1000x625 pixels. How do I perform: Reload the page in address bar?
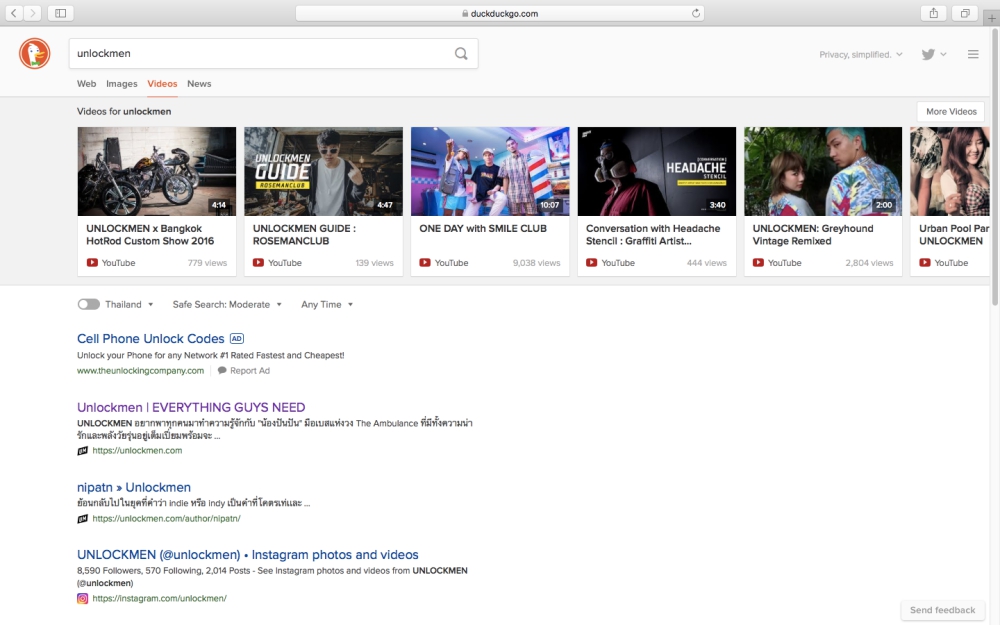pyautogui.click(x=696, y=13)
